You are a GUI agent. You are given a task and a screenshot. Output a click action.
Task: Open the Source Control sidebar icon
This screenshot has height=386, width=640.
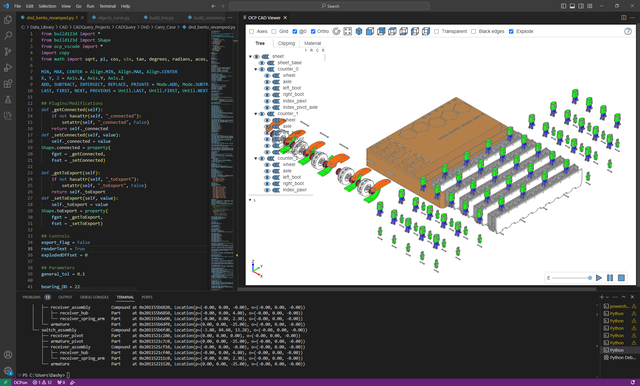[8, 51]
